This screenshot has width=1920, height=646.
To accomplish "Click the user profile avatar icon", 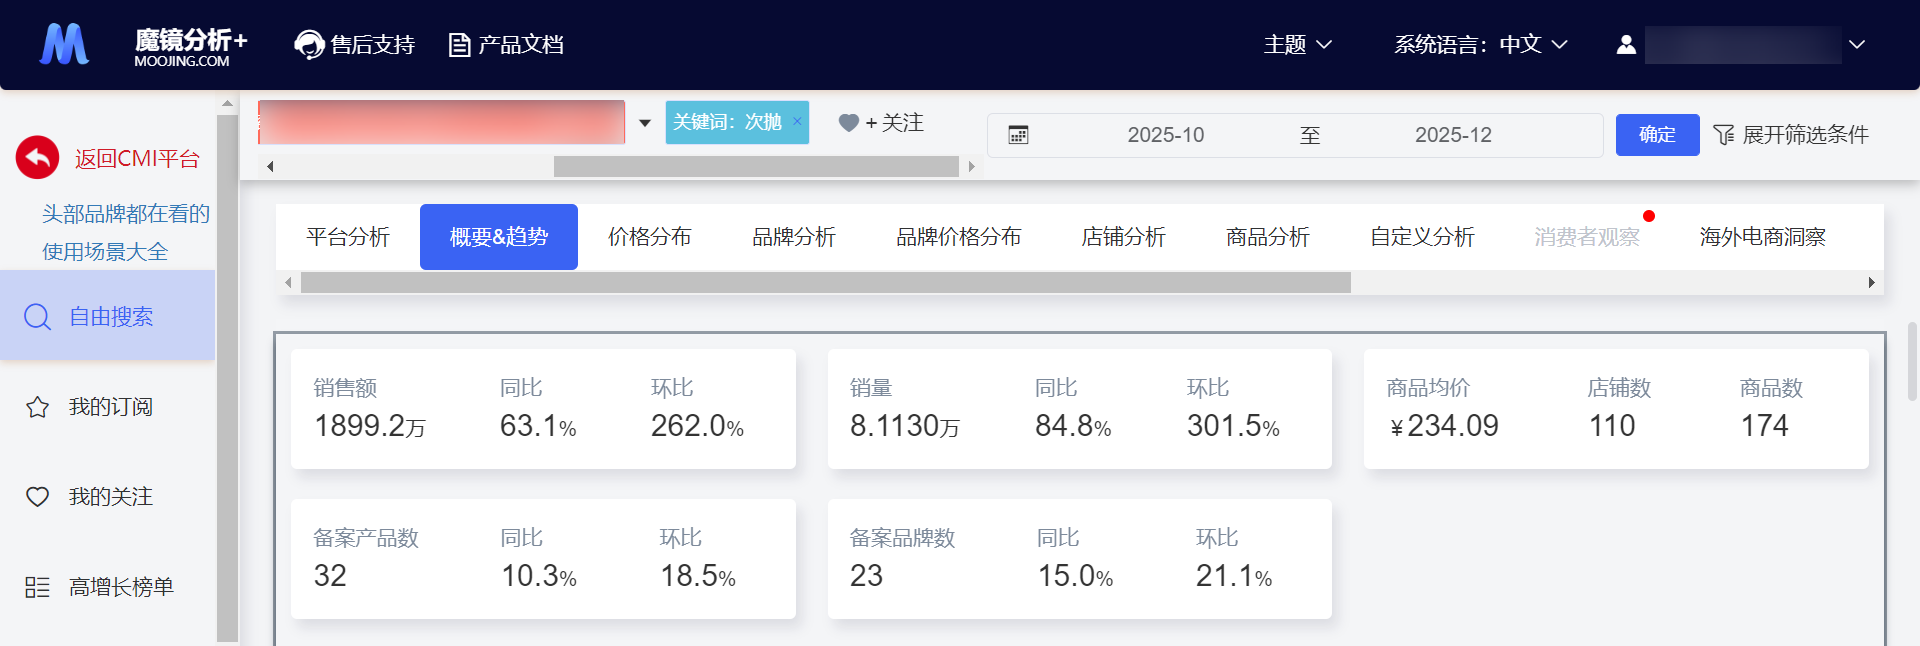I will [1626, 45].
